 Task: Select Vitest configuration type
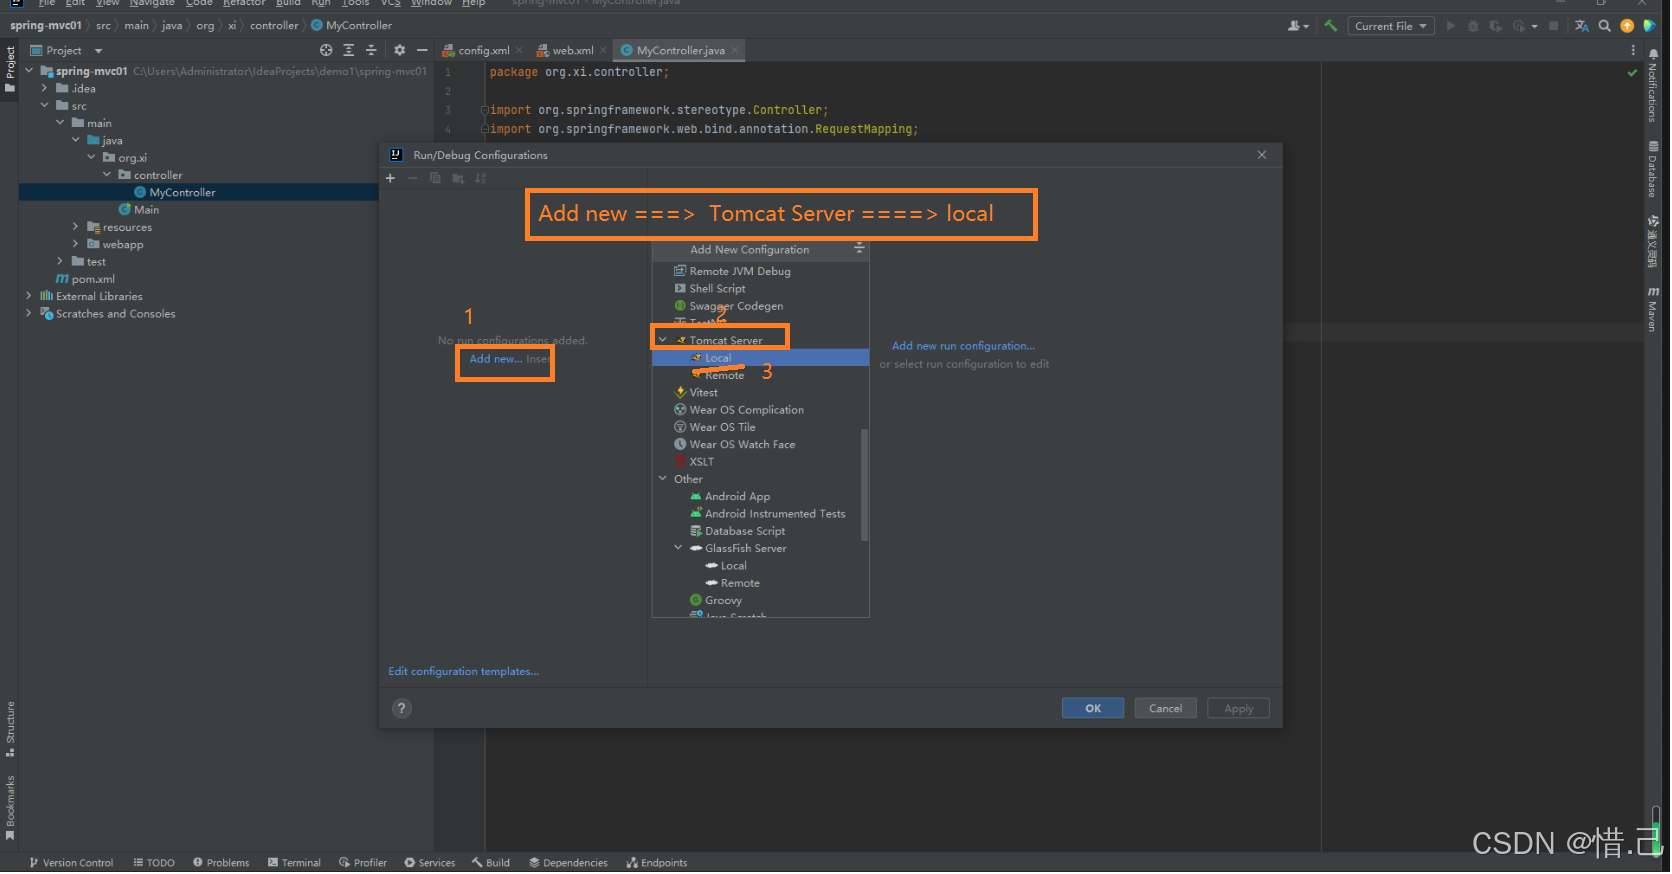[703, 393]
